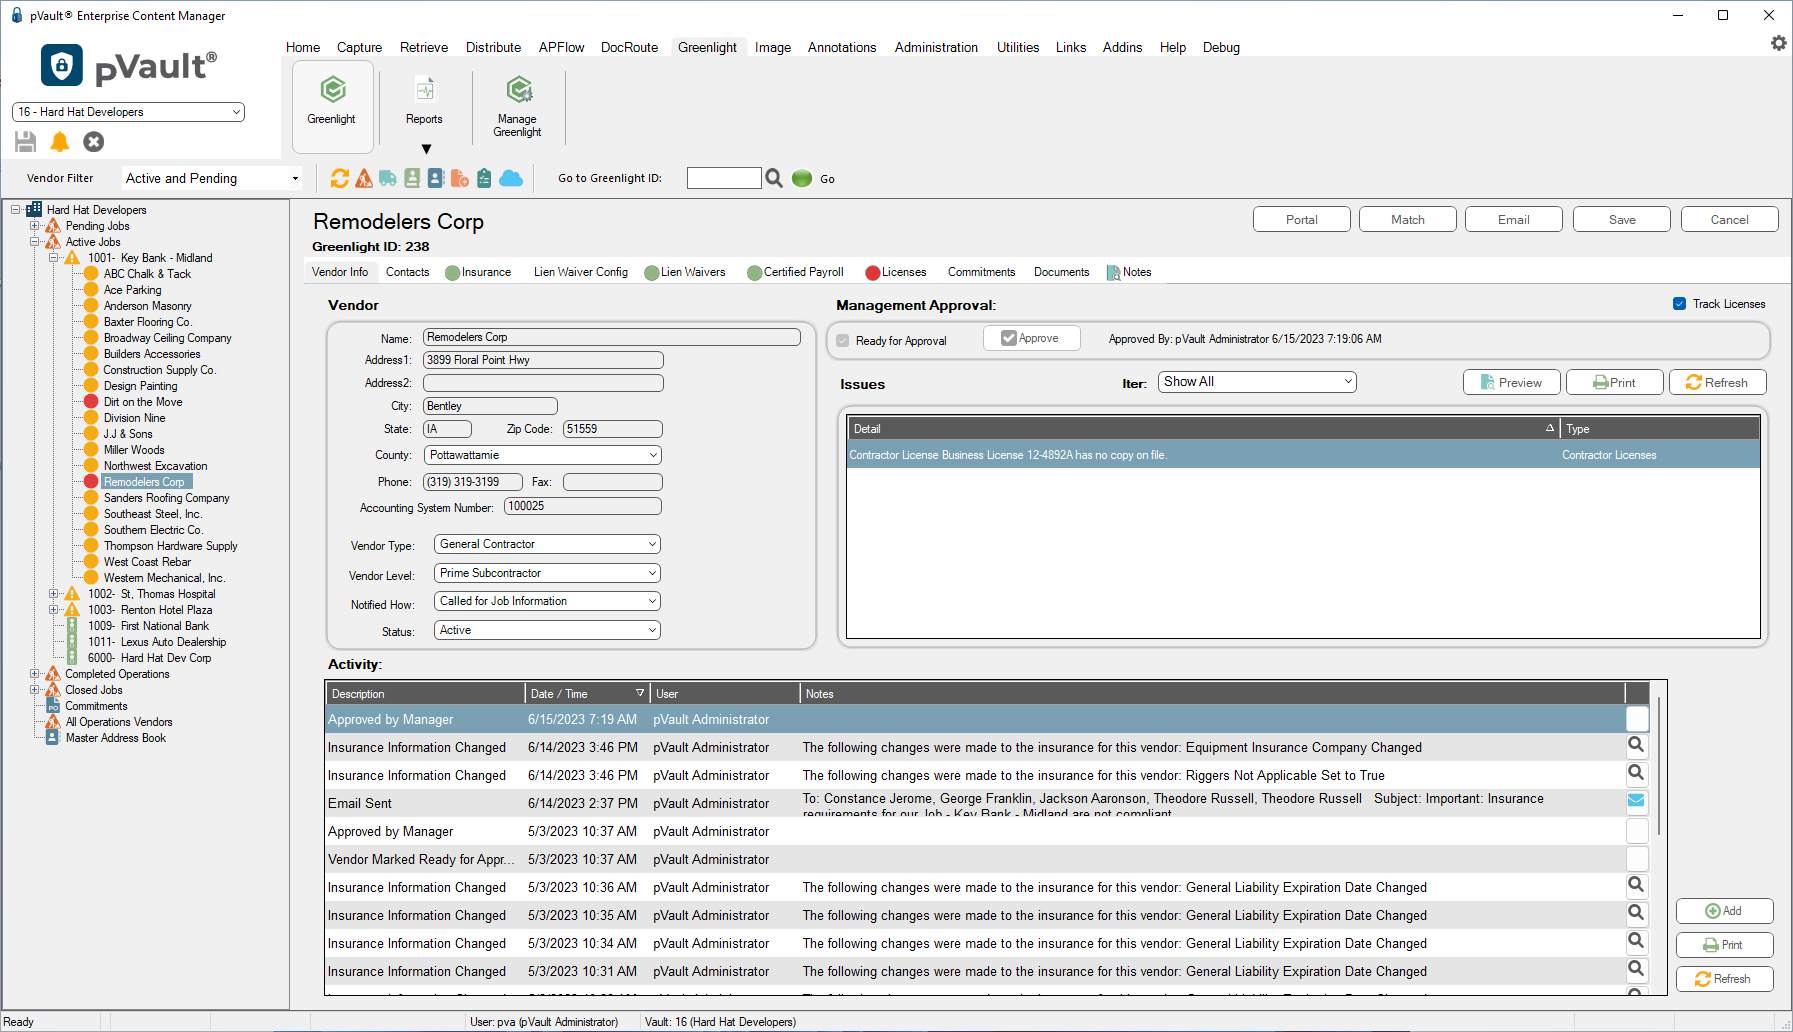Click the teal clipboard checklist toolbar icon
This screenshot has height=1032, width=1793.
tap(484, 178)
